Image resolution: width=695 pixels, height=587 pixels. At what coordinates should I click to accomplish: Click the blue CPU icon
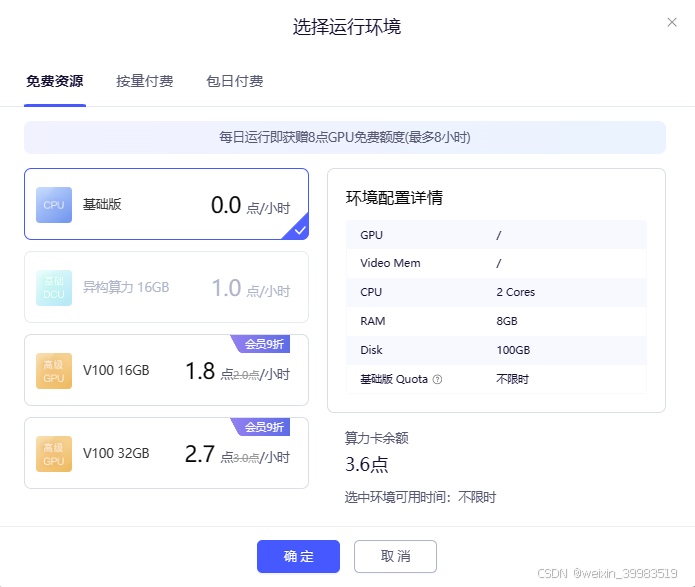(54, 205)
